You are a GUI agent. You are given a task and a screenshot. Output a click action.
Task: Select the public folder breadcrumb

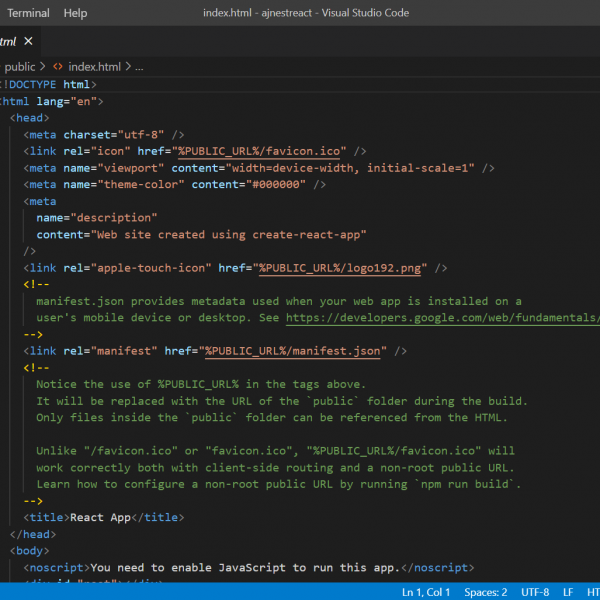[20, 67]
